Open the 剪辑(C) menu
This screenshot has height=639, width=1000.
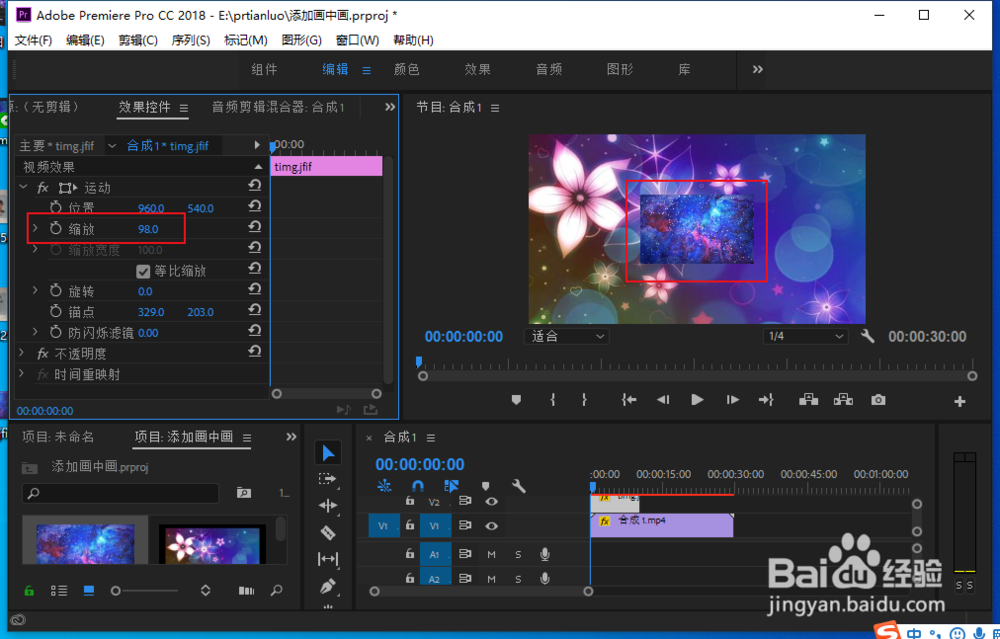click(138, 40)
